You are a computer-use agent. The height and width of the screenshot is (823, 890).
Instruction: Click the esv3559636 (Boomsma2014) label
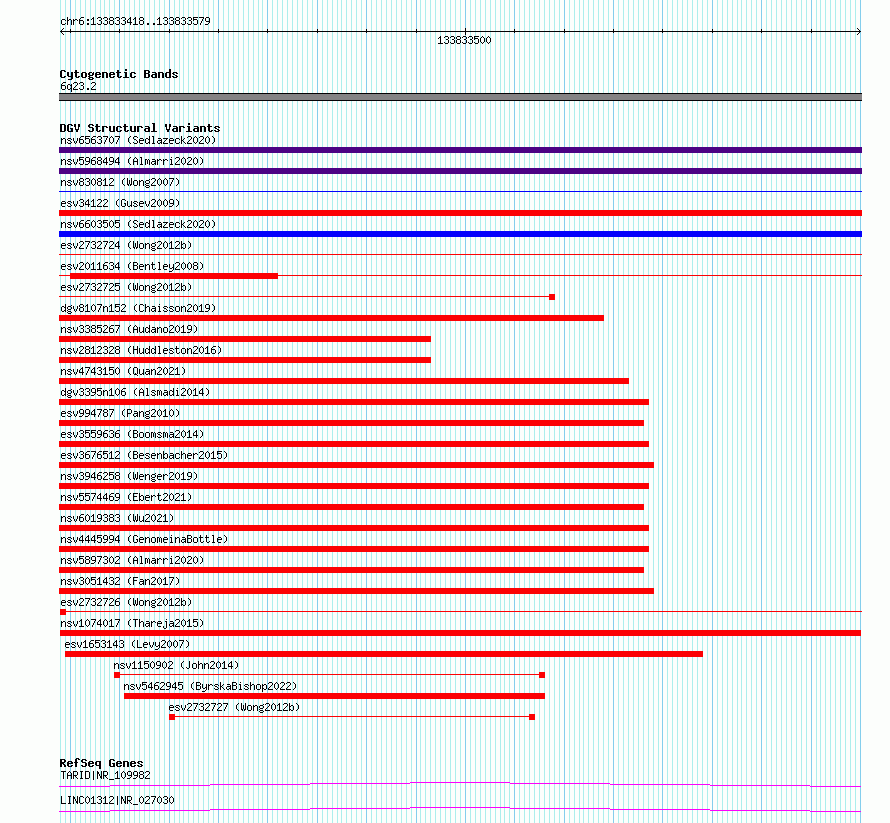click(132, 434)
